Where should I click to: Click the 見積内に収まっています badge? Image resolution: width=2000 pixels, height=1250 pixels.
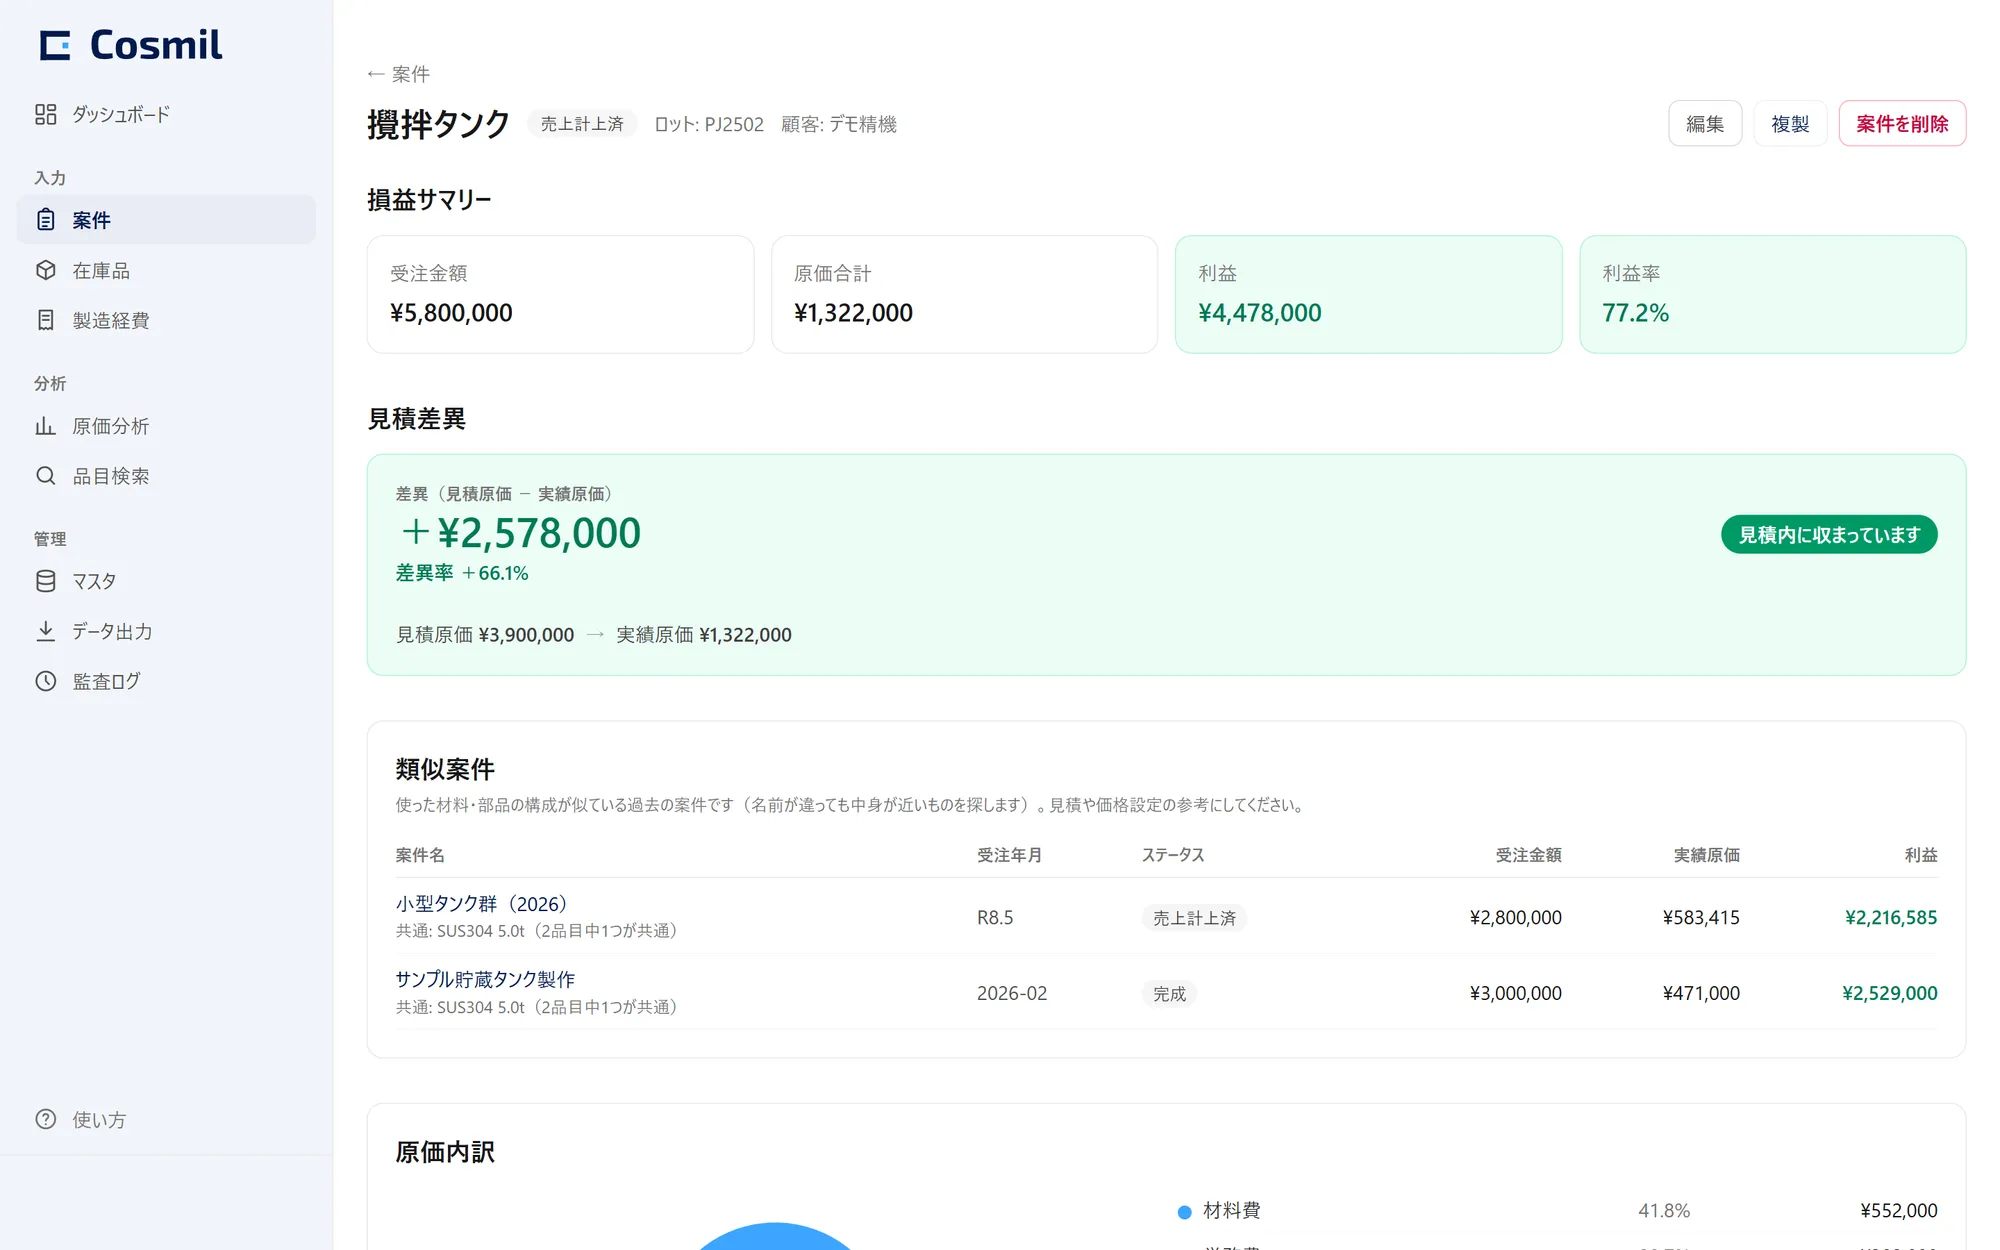coord(1829,535)
